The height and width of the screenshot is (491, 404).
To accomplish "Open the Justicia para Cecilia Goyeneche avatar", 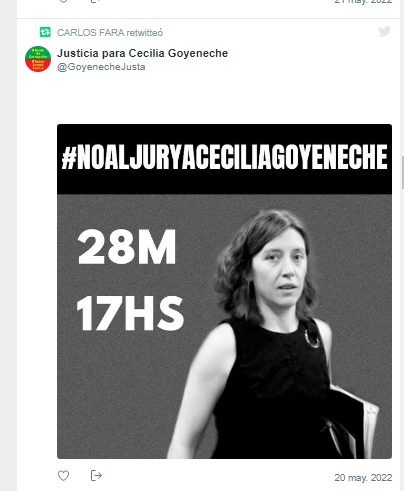I will pos(38,59).
